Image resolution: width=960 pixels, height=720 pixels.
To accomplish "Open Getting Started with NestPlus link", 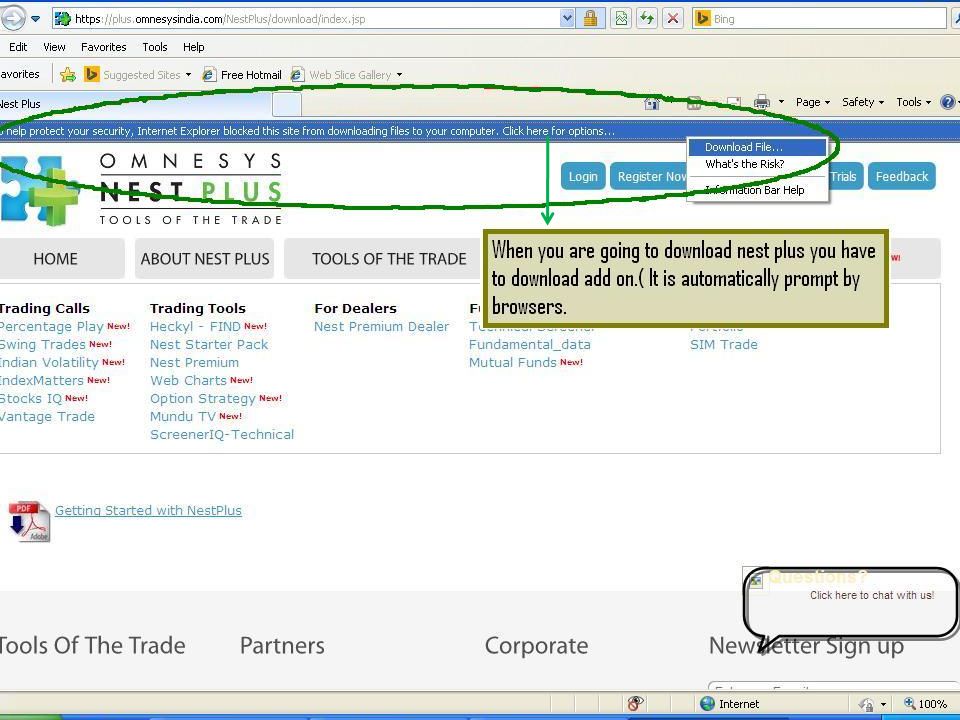I will coord(148,511).
